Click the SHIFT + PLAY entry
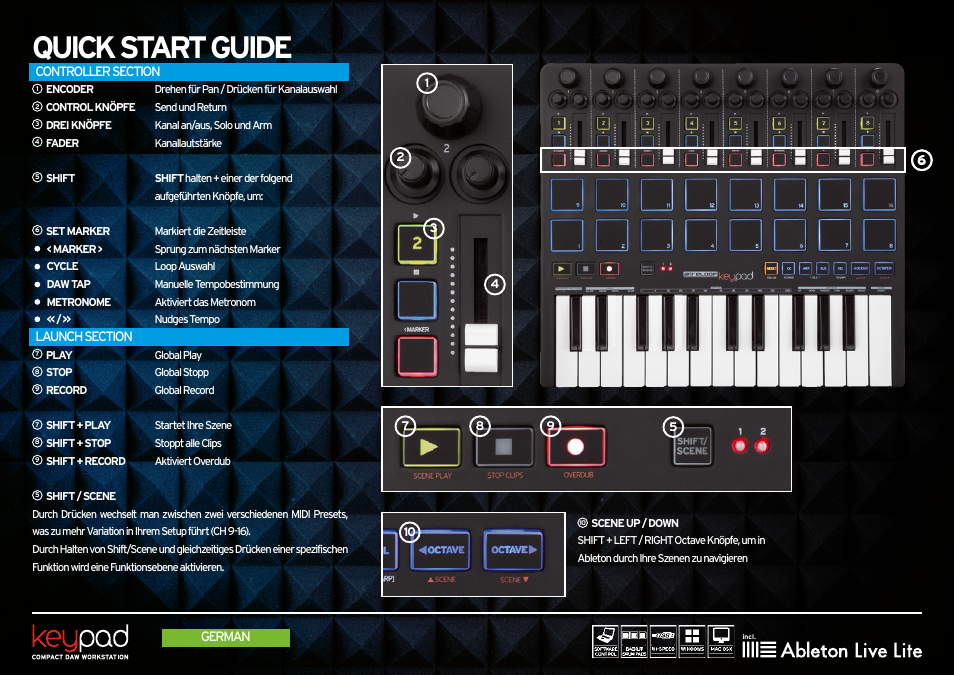Screen dimensions: 954x675 [x=78, y=425]
